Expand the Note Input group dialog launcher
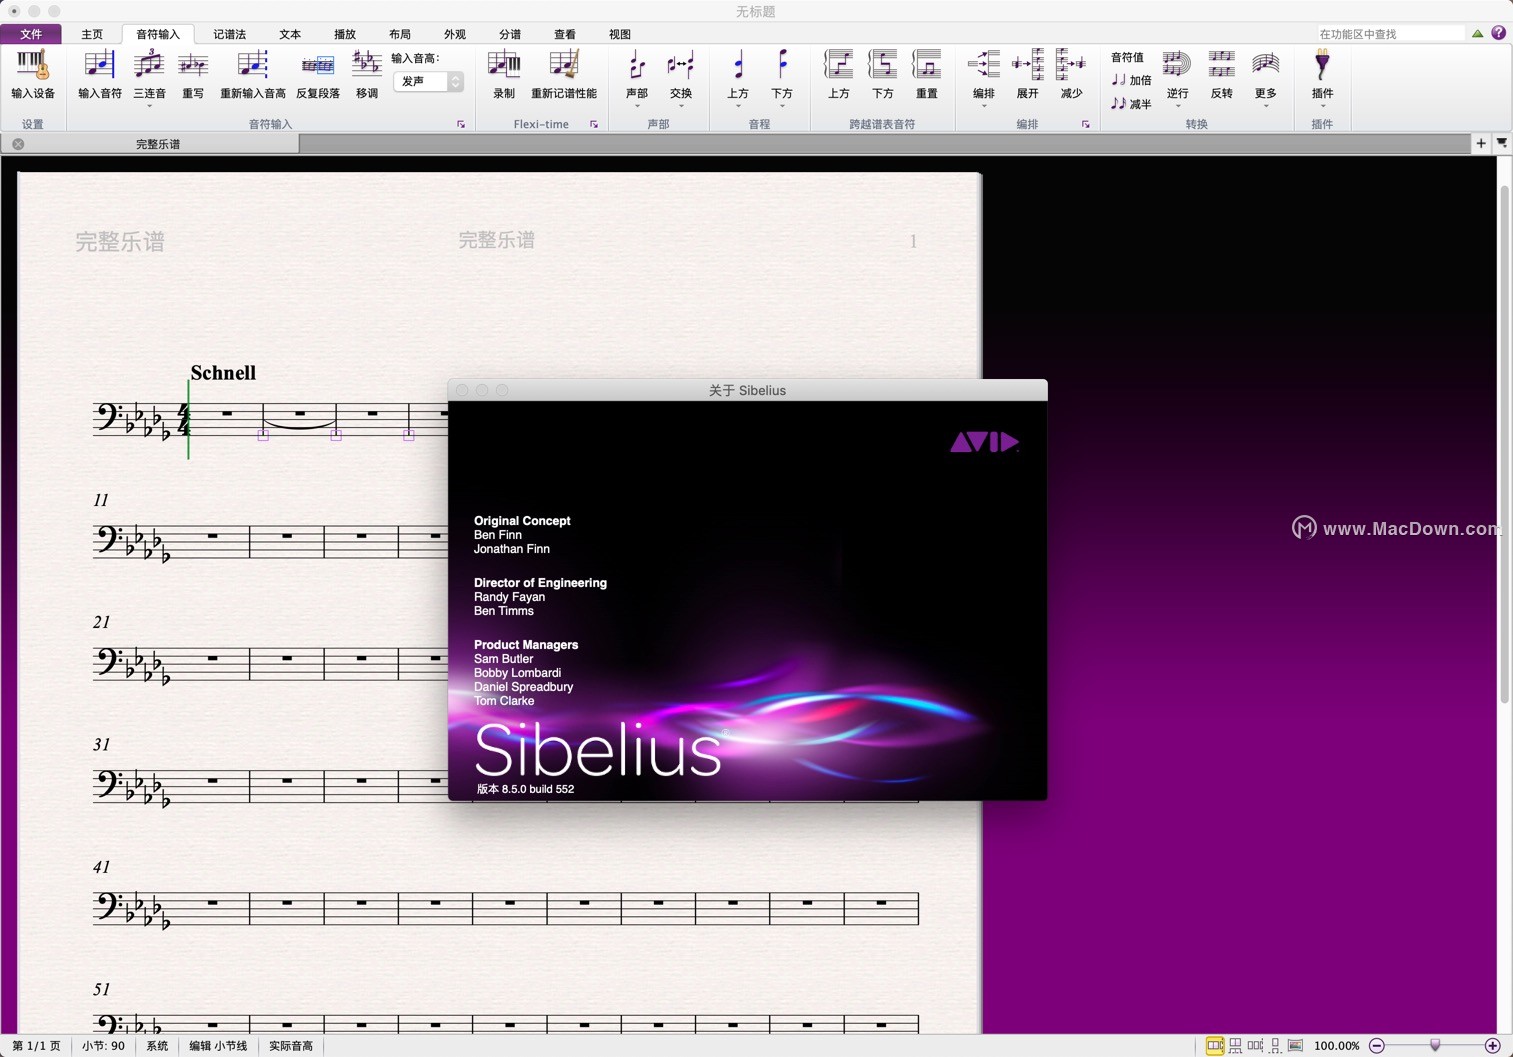This screenshot has height=1057, width=1513. [x=461, y=125]
